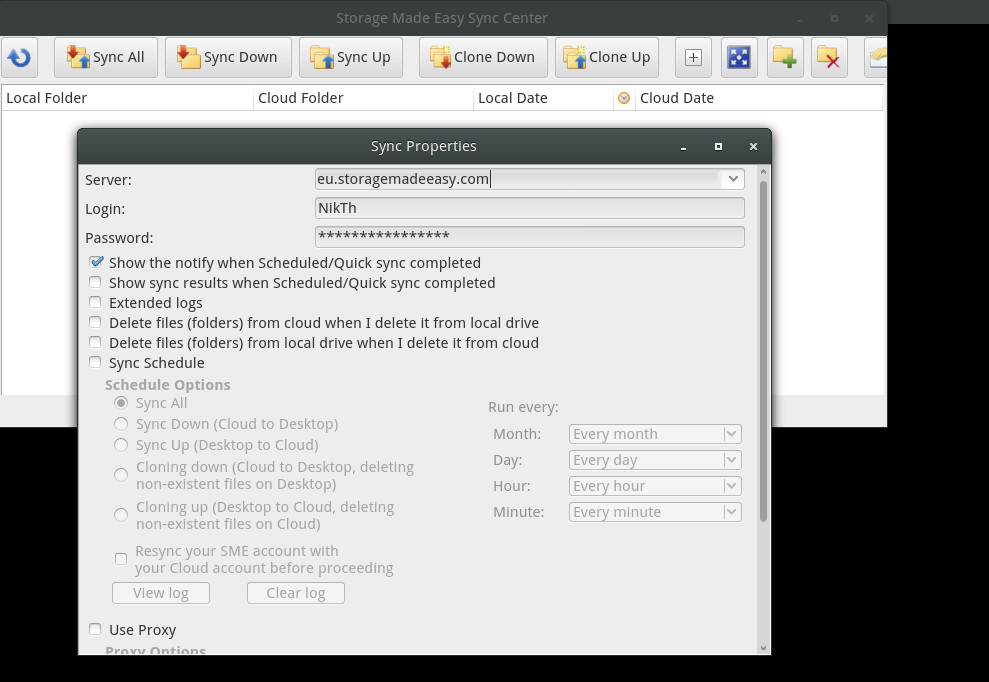The width and height of the screenshot is (989, 682).
Task: Tick the Use Proxy checkbox
Action: (96, 630)
